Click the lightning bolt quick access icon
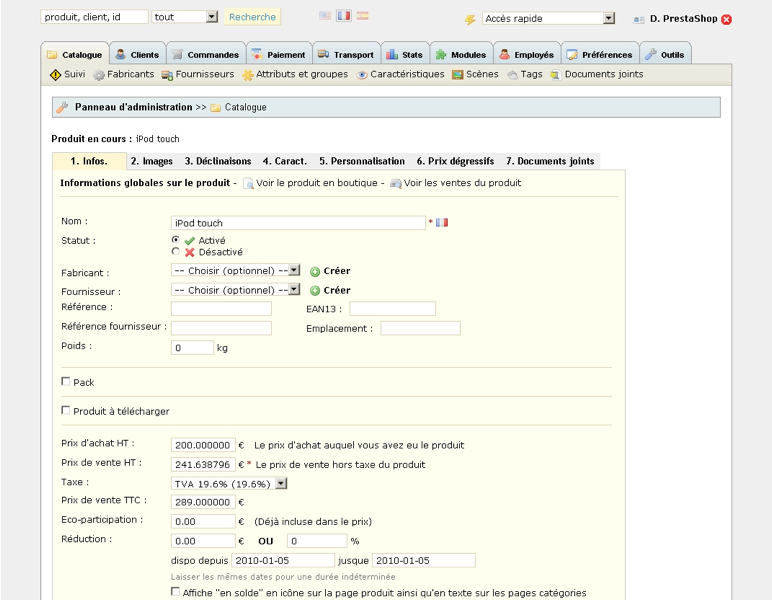This screenshot has width=772, height=600. click(470, 19)
